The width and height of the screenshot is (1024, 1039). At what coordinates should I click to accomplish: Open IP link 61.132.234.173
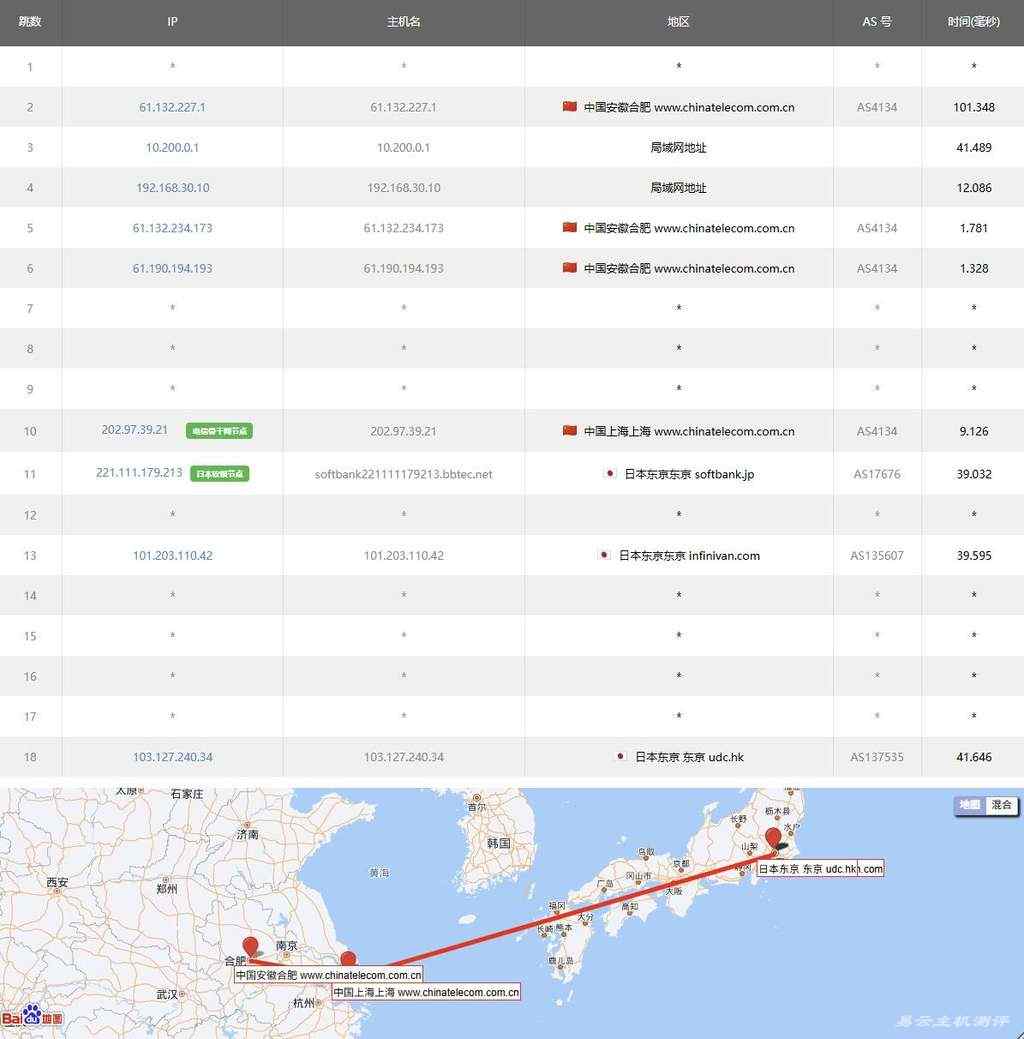point(172,228)
